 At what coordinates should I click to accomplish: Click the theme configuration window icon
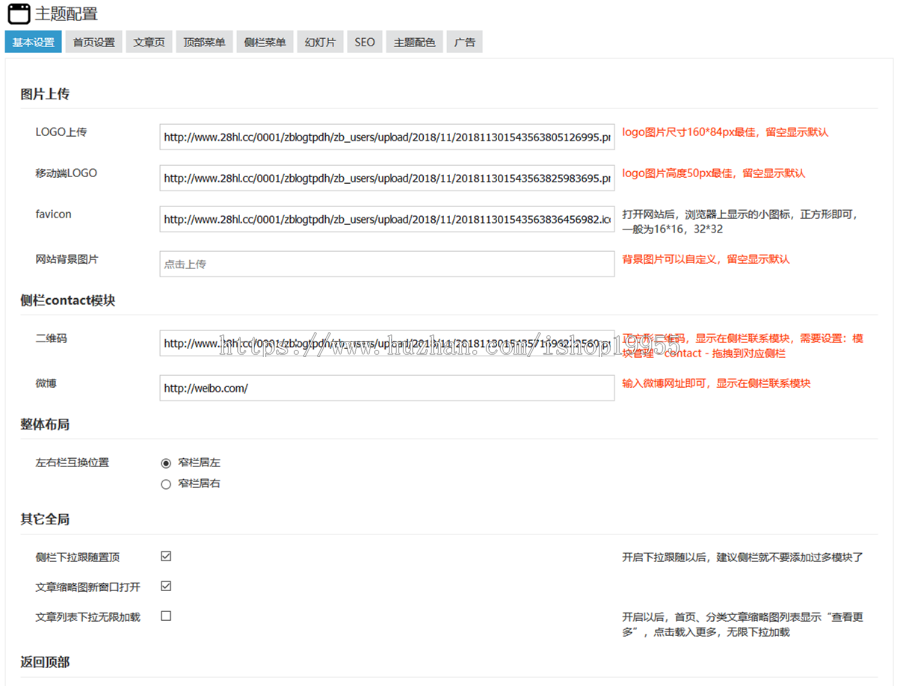(x=18, y=14)
